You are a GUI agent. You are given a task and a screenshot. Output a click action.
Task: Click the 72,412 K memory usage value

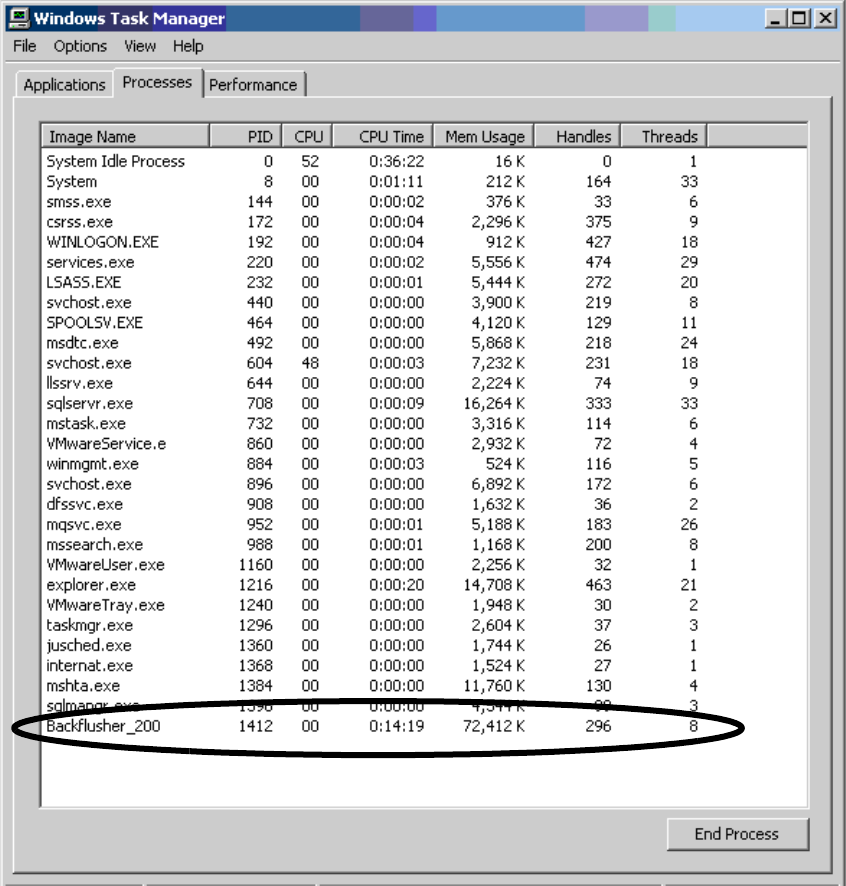click(494, 726)
